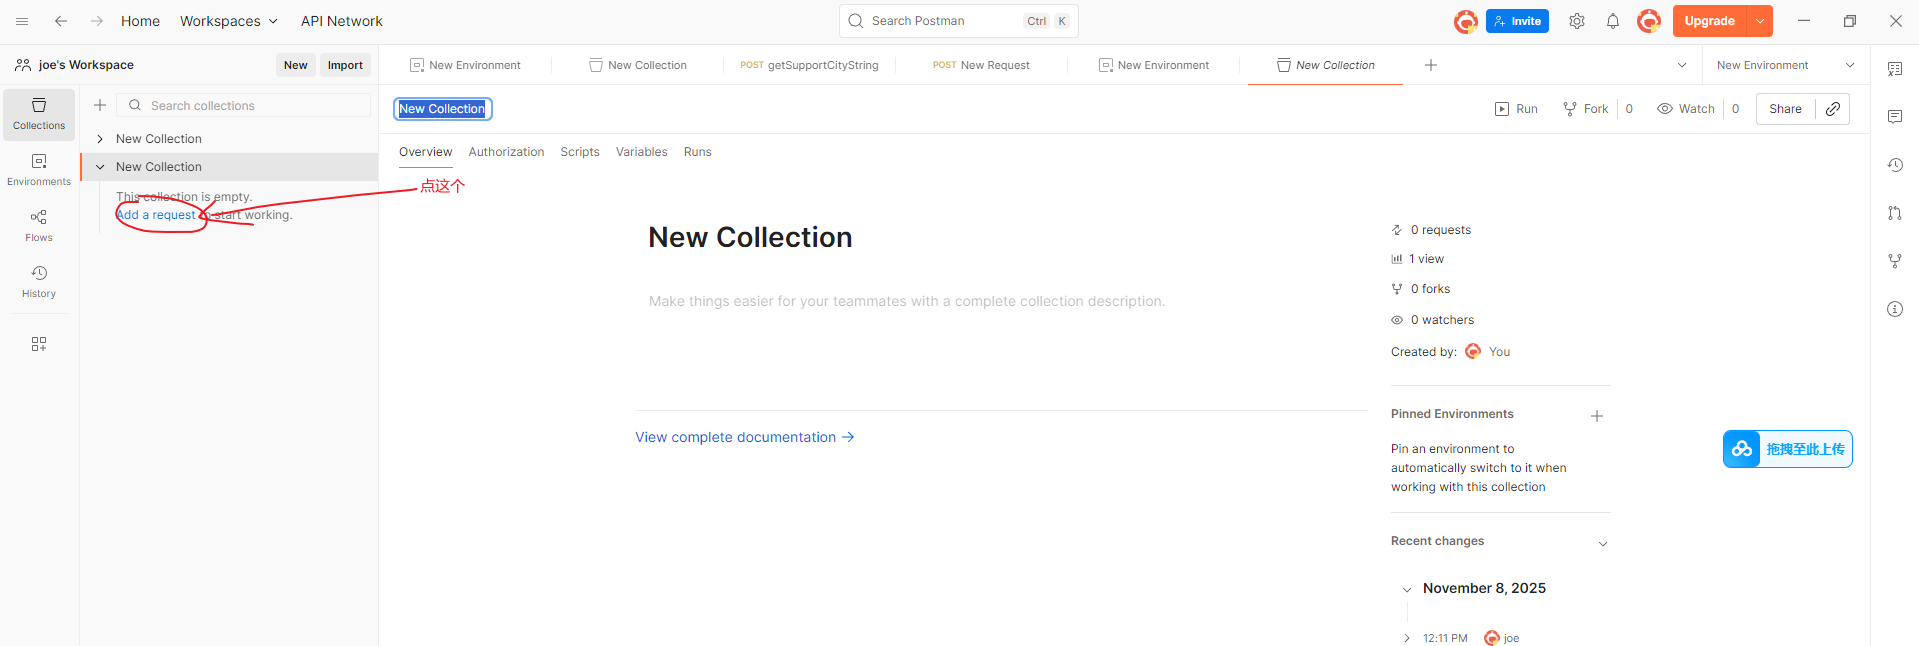Click the fork count number next to Fork
Viewport: 1919px width, 646px height.
tap(1629, 109)
